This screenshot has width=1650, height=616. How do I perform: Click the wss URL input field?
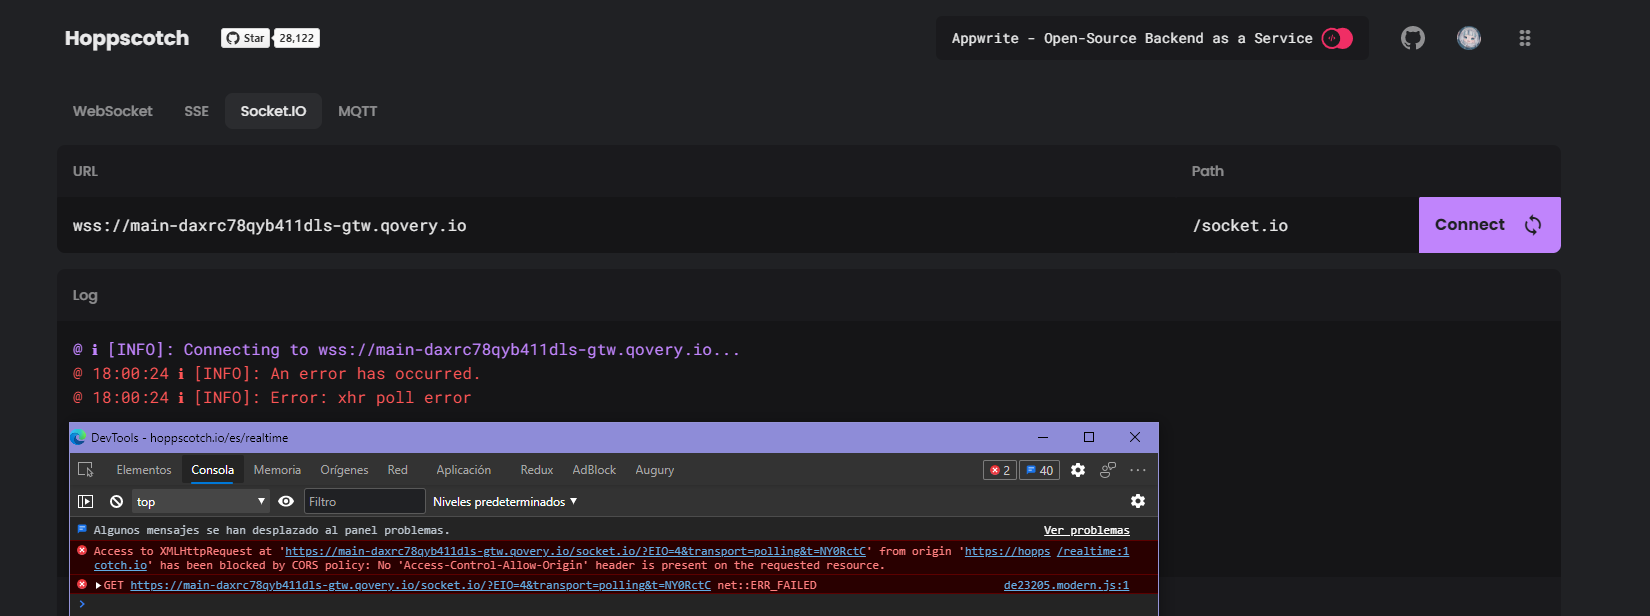point(616,225)
